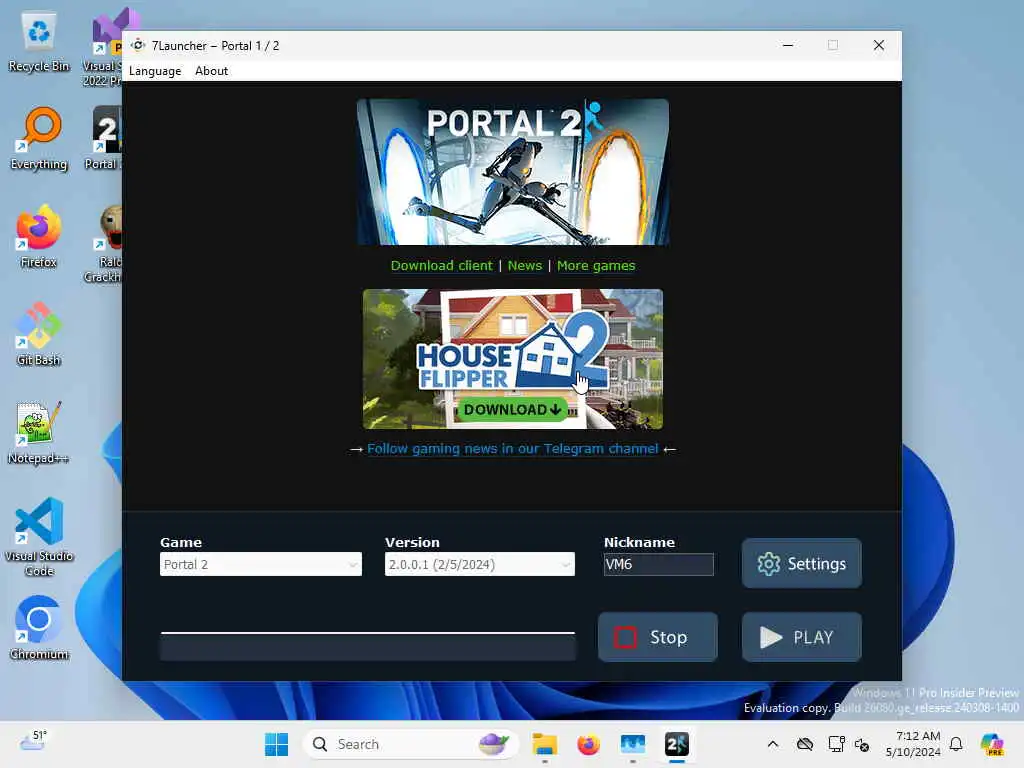Show hidden system tray icons
Image resolution: width=1024 pixels, height=768 pixels.
click(x=773, y=744)
